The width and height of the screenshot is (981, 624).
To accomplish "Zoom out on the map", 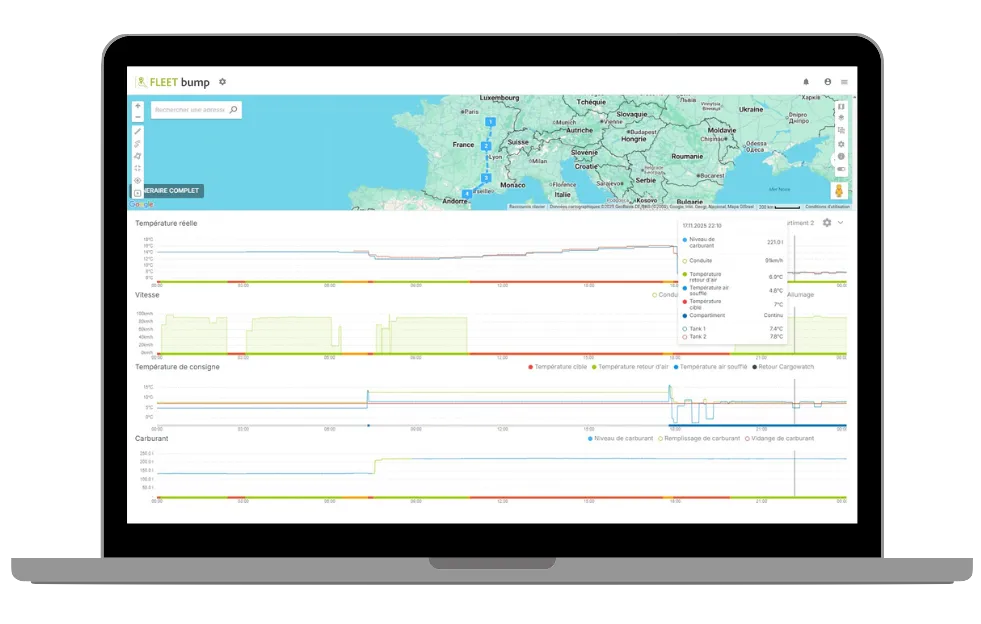I will tap(138, 116).
